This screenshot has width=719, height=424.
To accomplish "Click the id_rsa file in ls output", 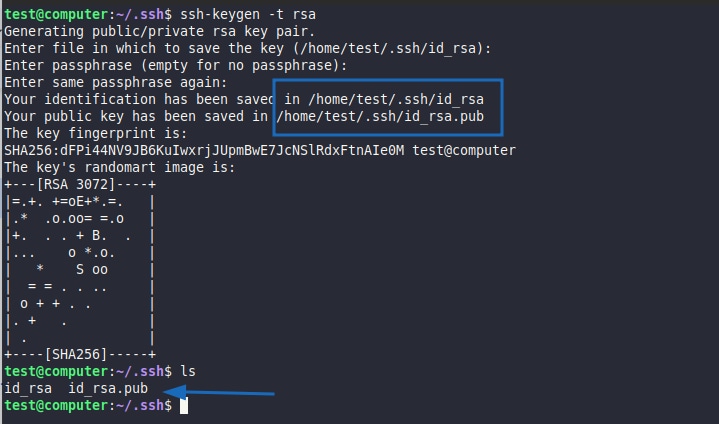I will pyautogui.click(x=28, y=388).
